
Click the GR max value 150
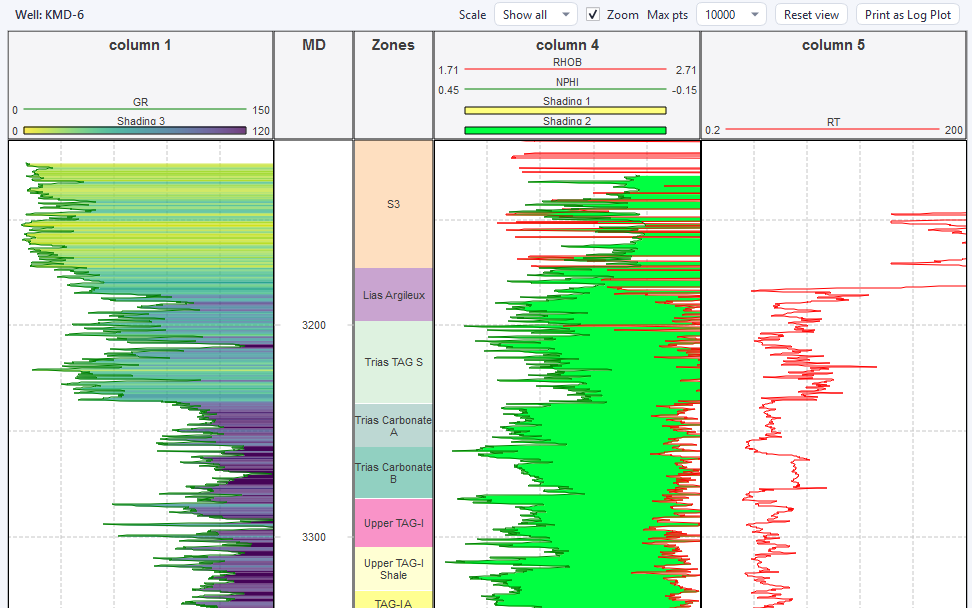[261, 110]
